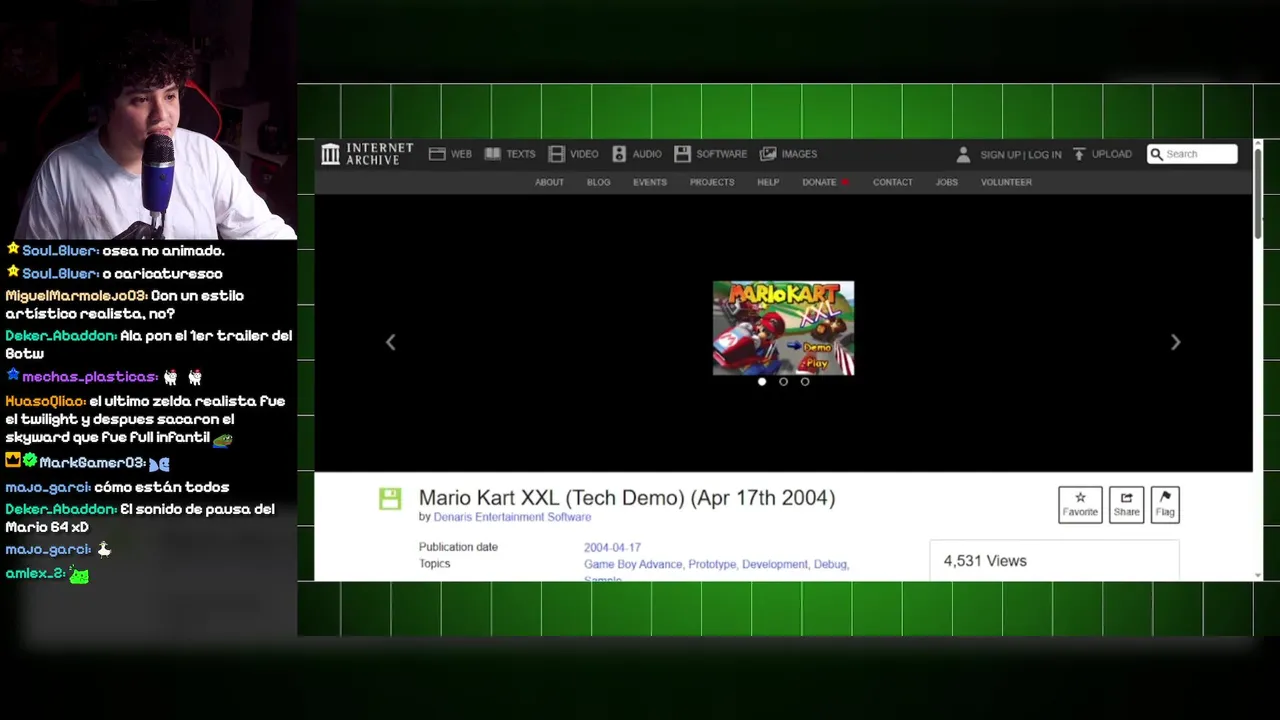Favorite this item with star button
The height and width of the screenshot is (720, 1280).
click(x=1080, y=504)
